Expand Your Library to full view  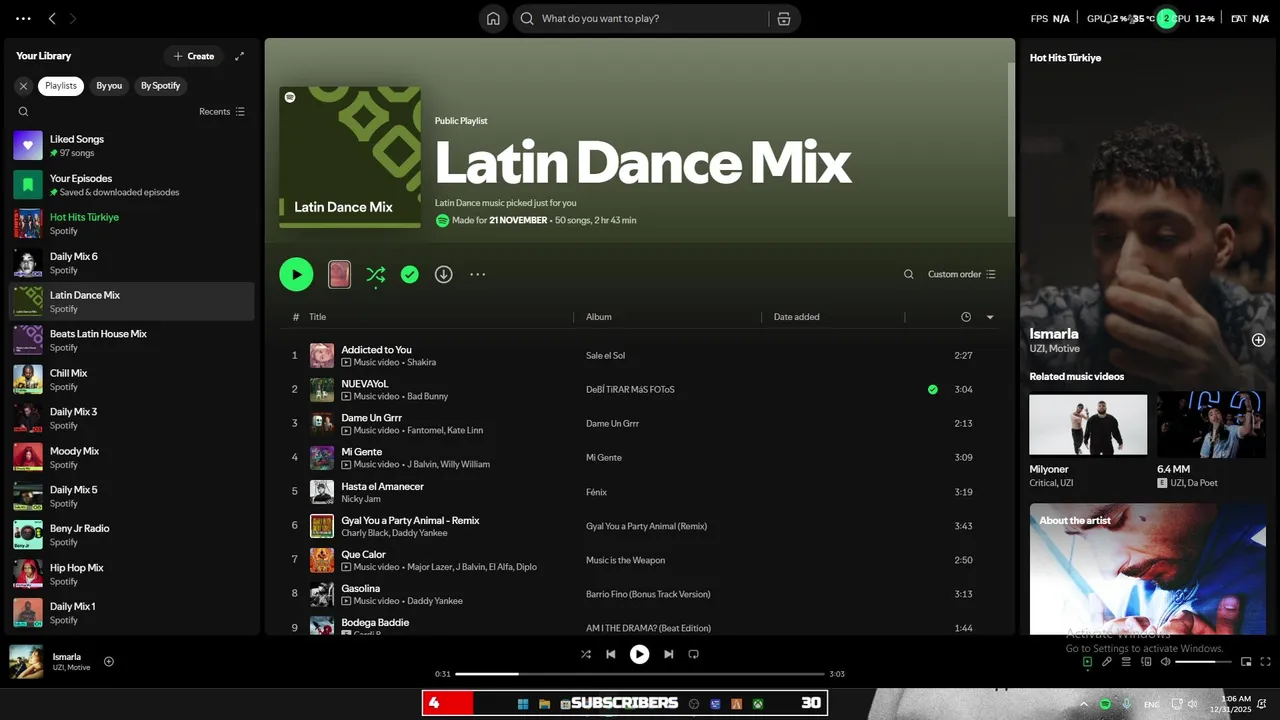coord(239,56)
